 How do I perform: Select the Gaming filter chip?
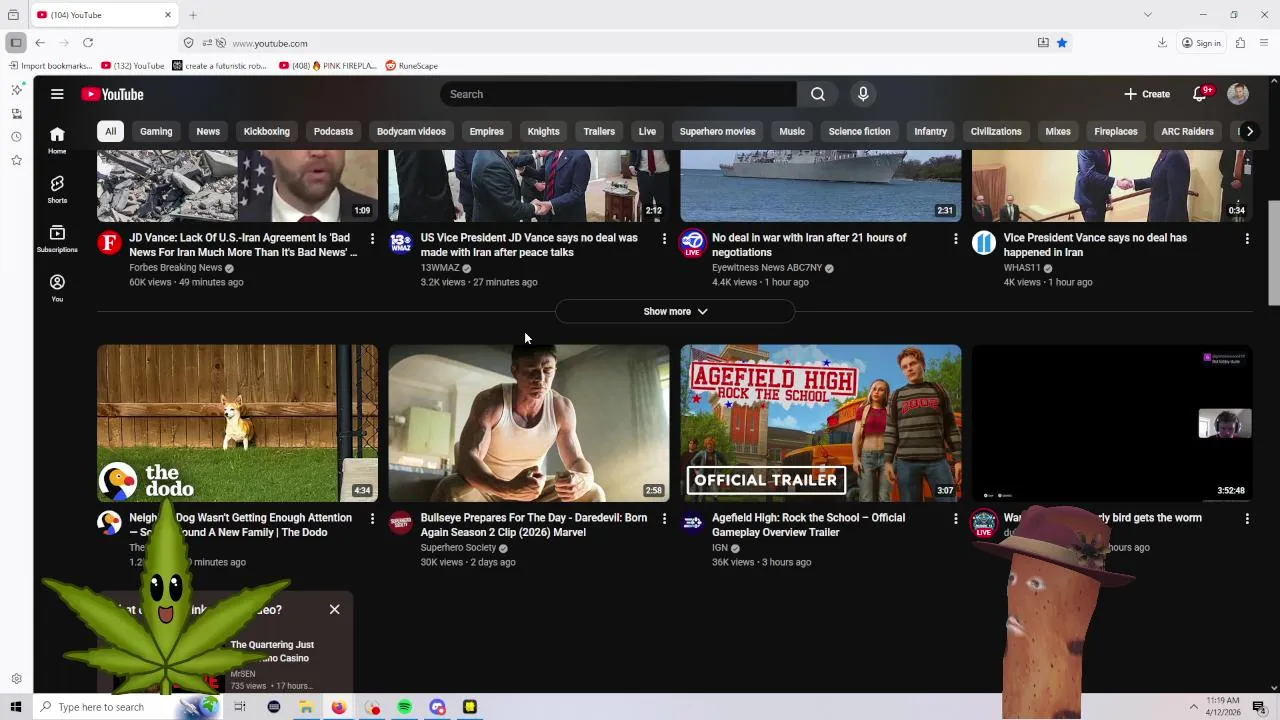pyautogui.click(x=156, y=131)
